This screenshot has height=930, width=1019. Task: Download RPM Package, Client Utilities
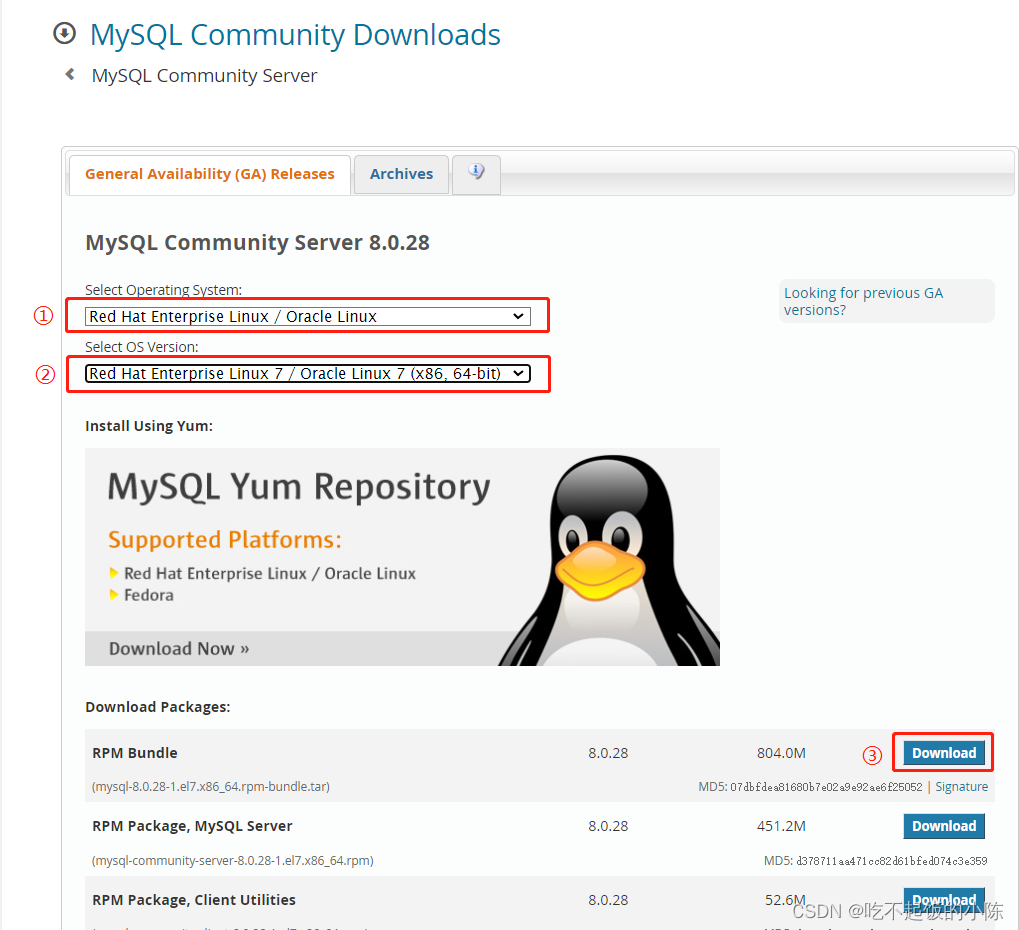[x=944, y=899]
